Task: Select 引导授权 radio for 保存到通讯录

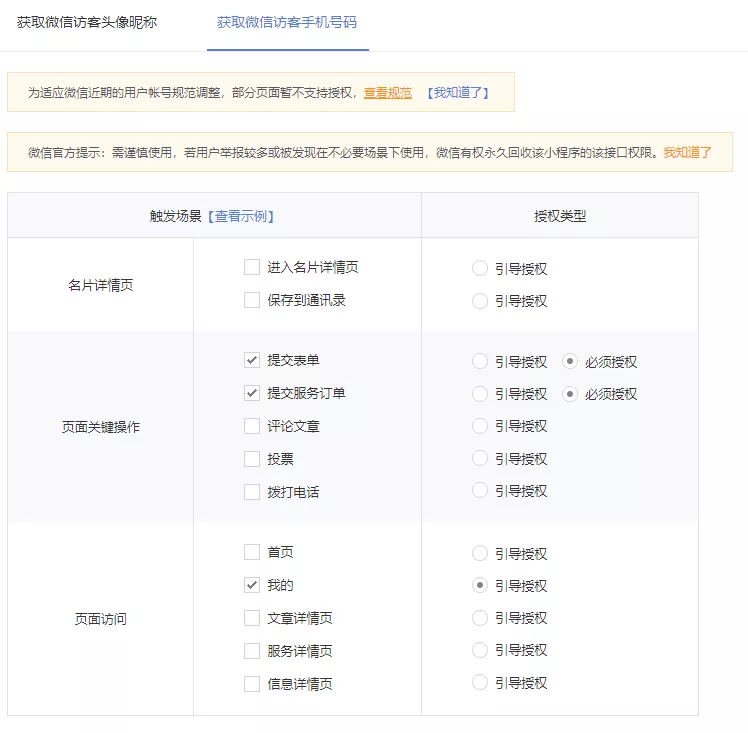Action: [479, 301]
